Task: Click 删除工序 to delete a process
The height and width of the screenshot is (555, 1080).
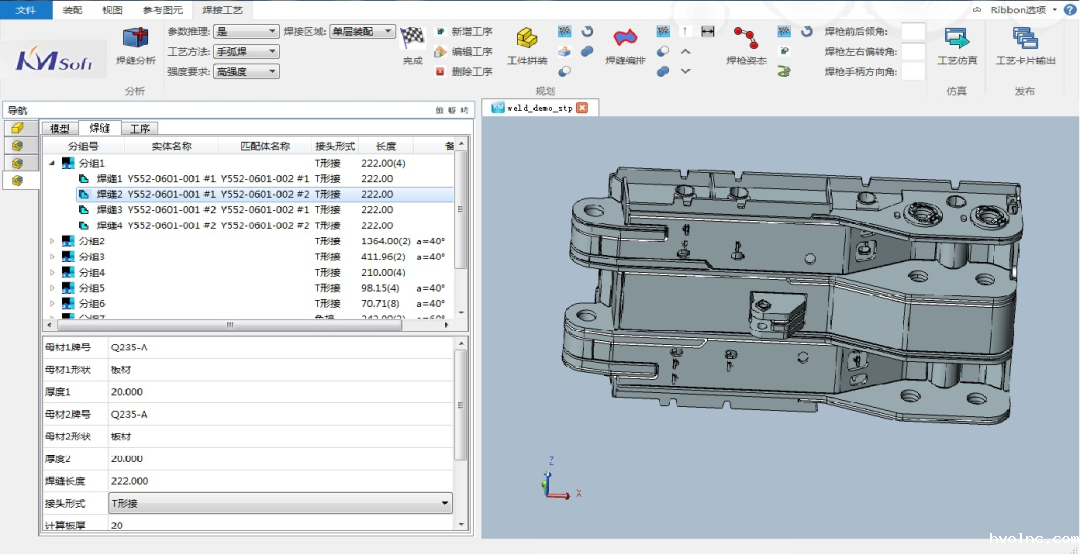Action: point(470,72)
